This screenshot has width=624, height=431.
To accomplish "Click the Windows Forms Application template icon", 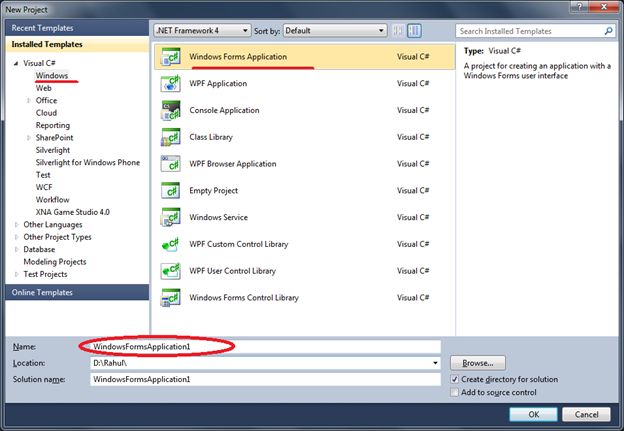I will (x=171, y=57).
